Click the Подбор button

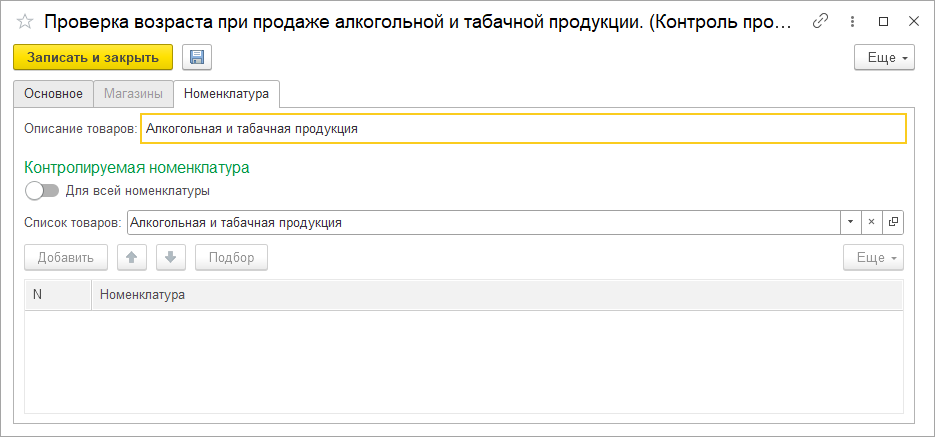231,258
